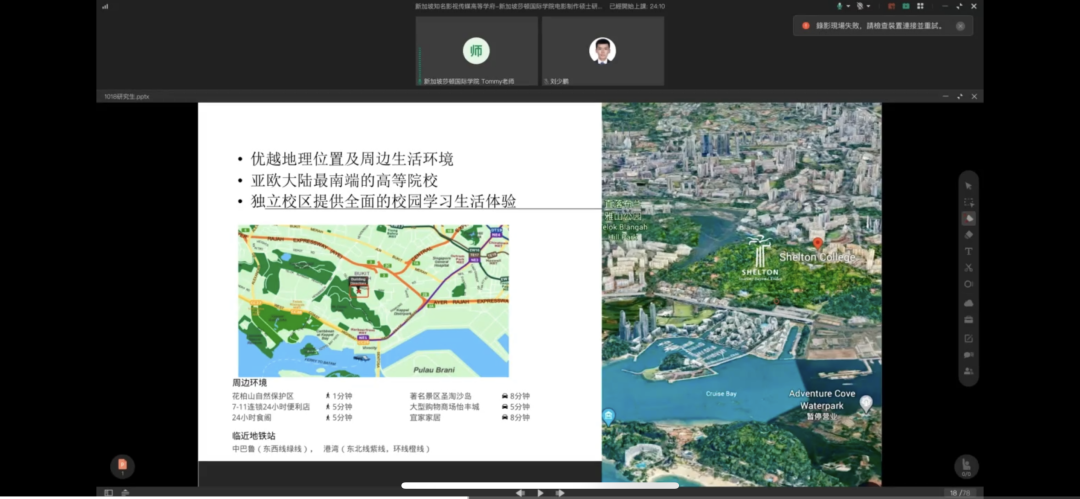
Task: Choose the marquee selection tool
Action: tap(968, 202)
